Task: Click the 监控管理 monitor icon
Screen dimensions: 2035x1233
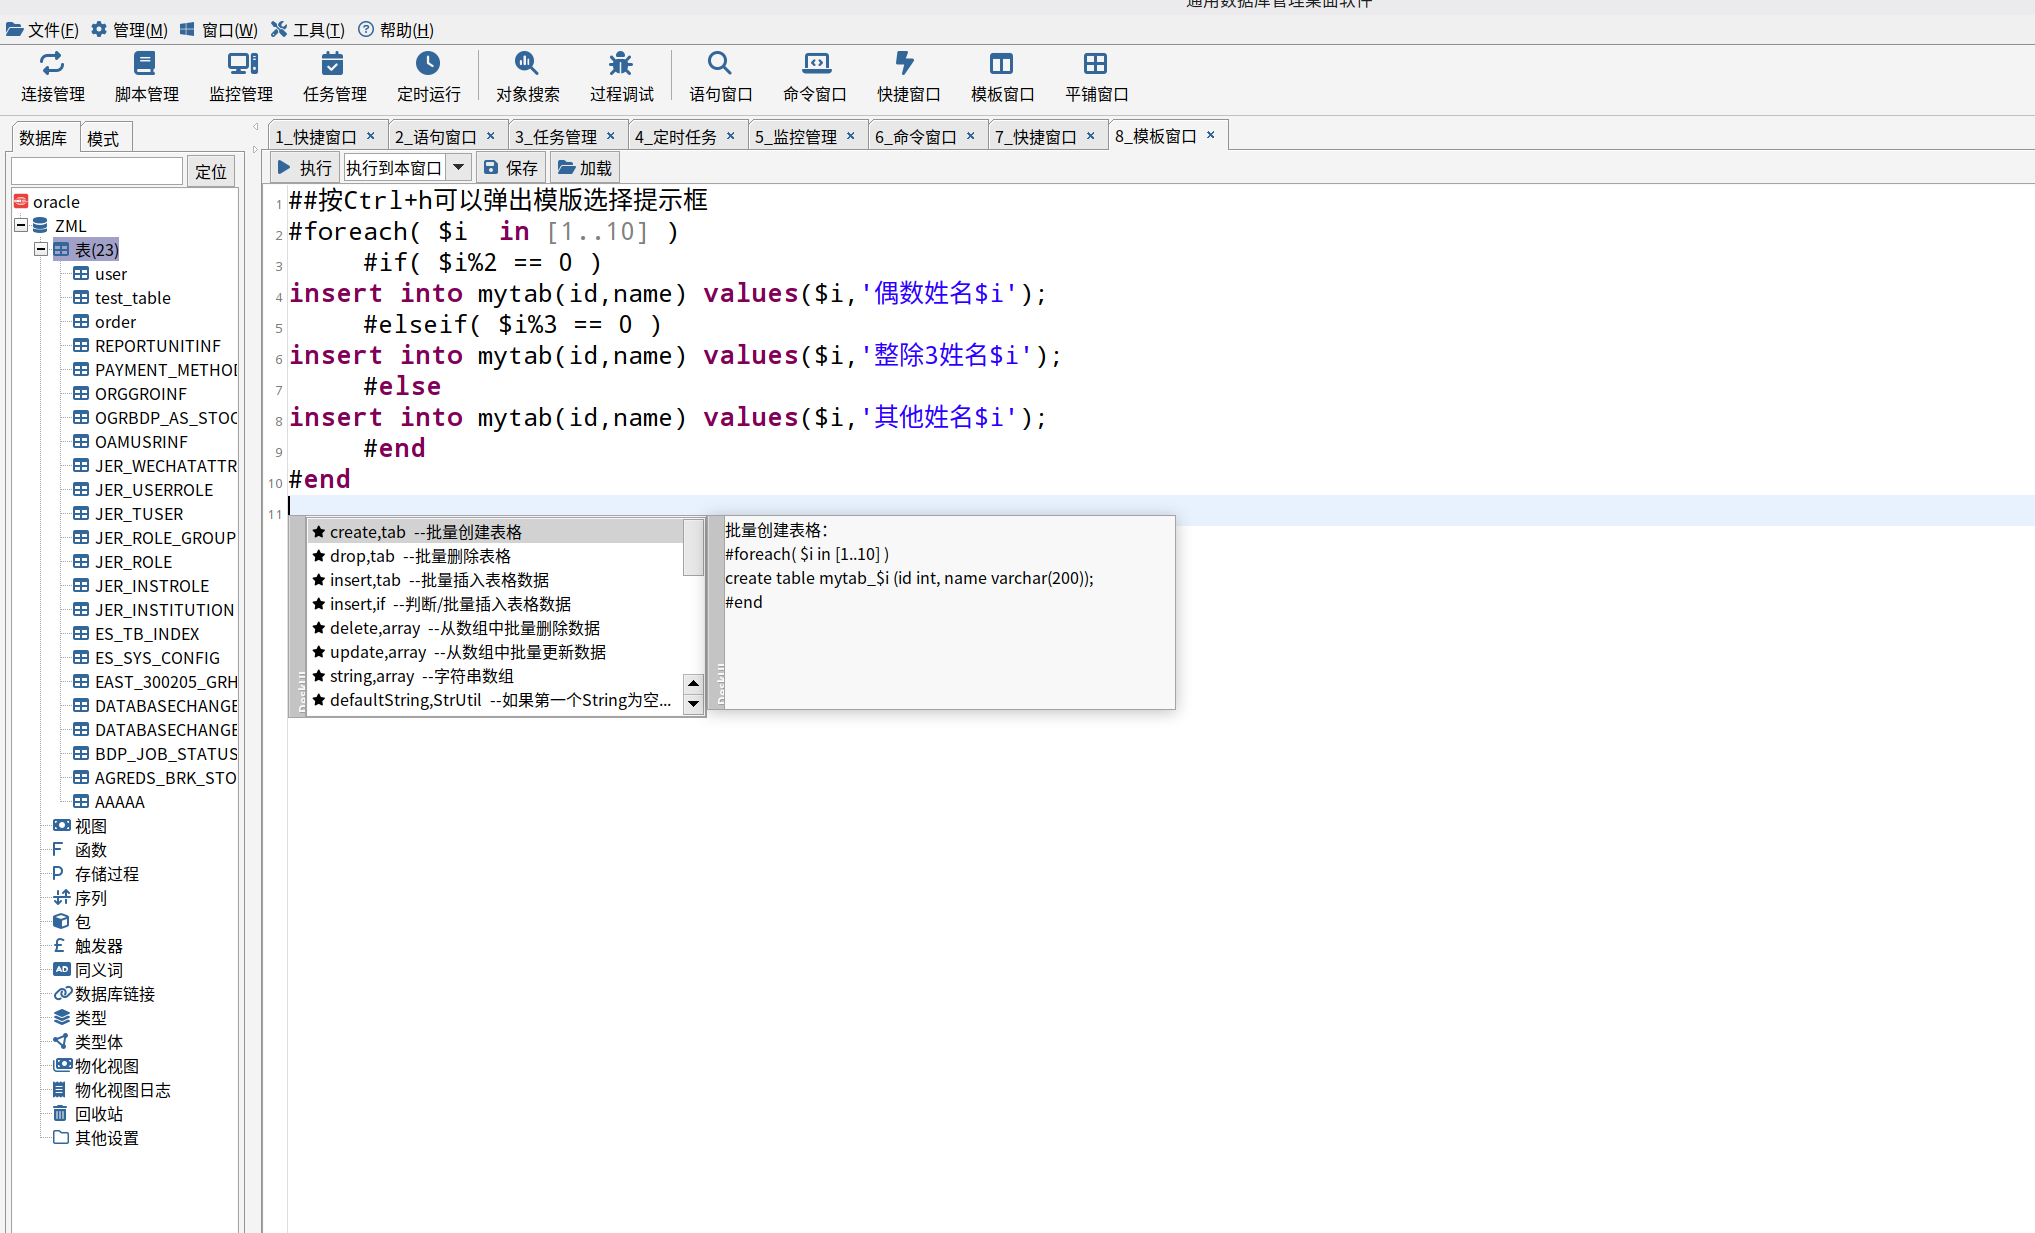Action: (241, 64)
